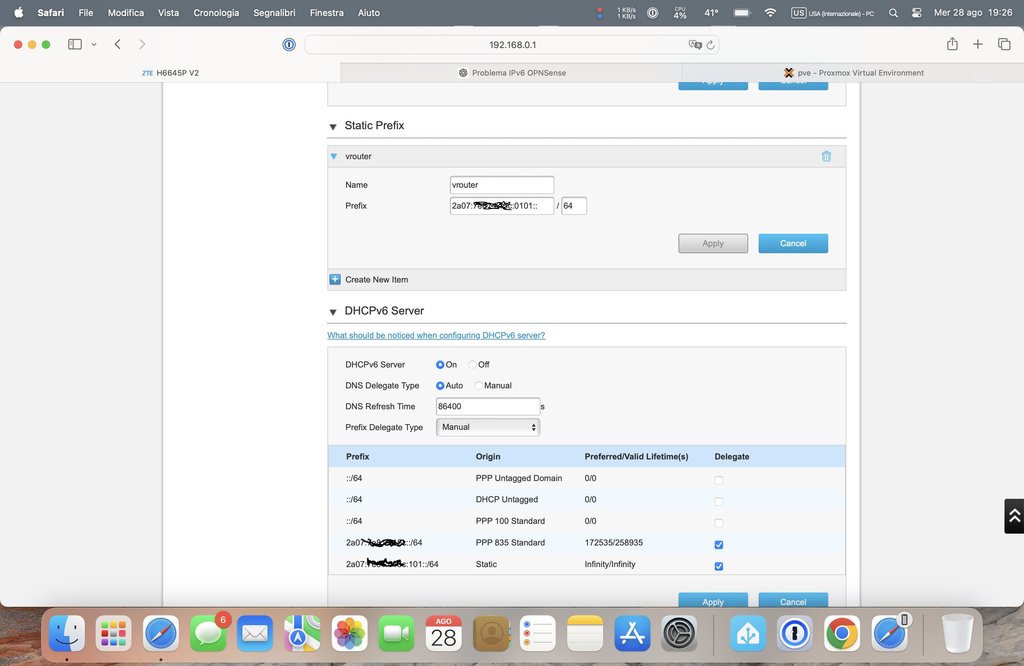1024x666 pixels.
Task: Select Manual for DNS Delegate Type
Action: click(x=479, y=386)
